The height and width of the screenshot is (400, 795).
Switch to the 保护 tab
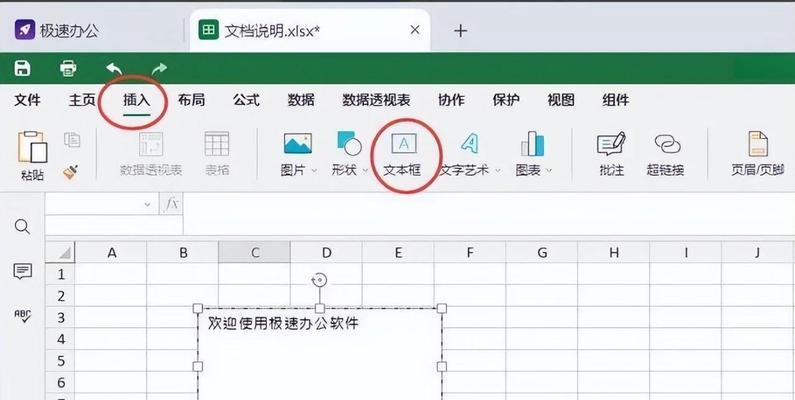(x=506, y=100)
